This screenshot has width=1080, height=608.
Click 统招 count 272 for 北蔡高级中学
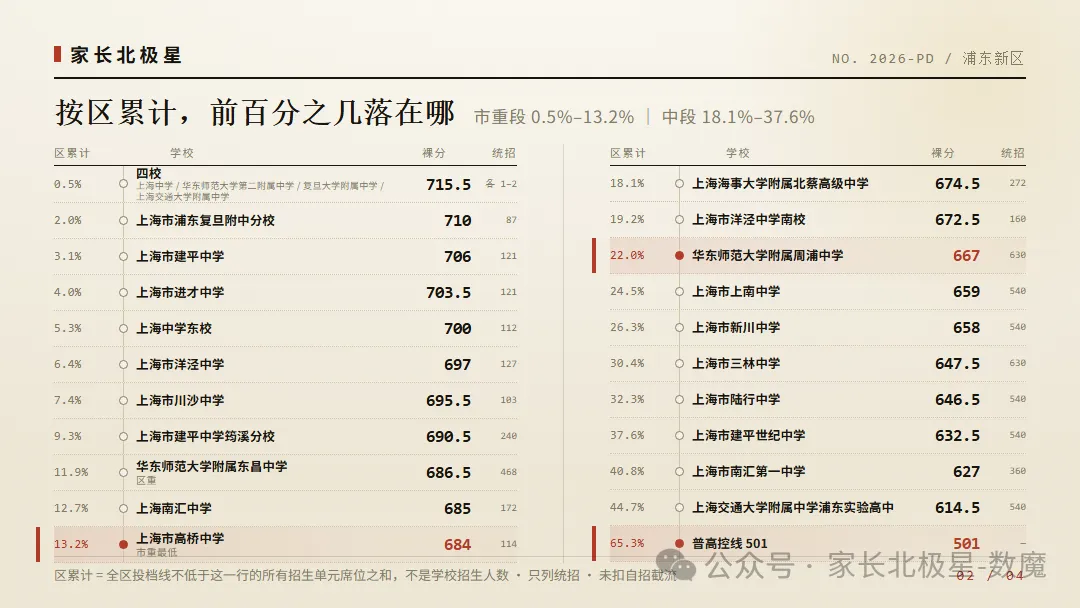[x=1017, y=183]
